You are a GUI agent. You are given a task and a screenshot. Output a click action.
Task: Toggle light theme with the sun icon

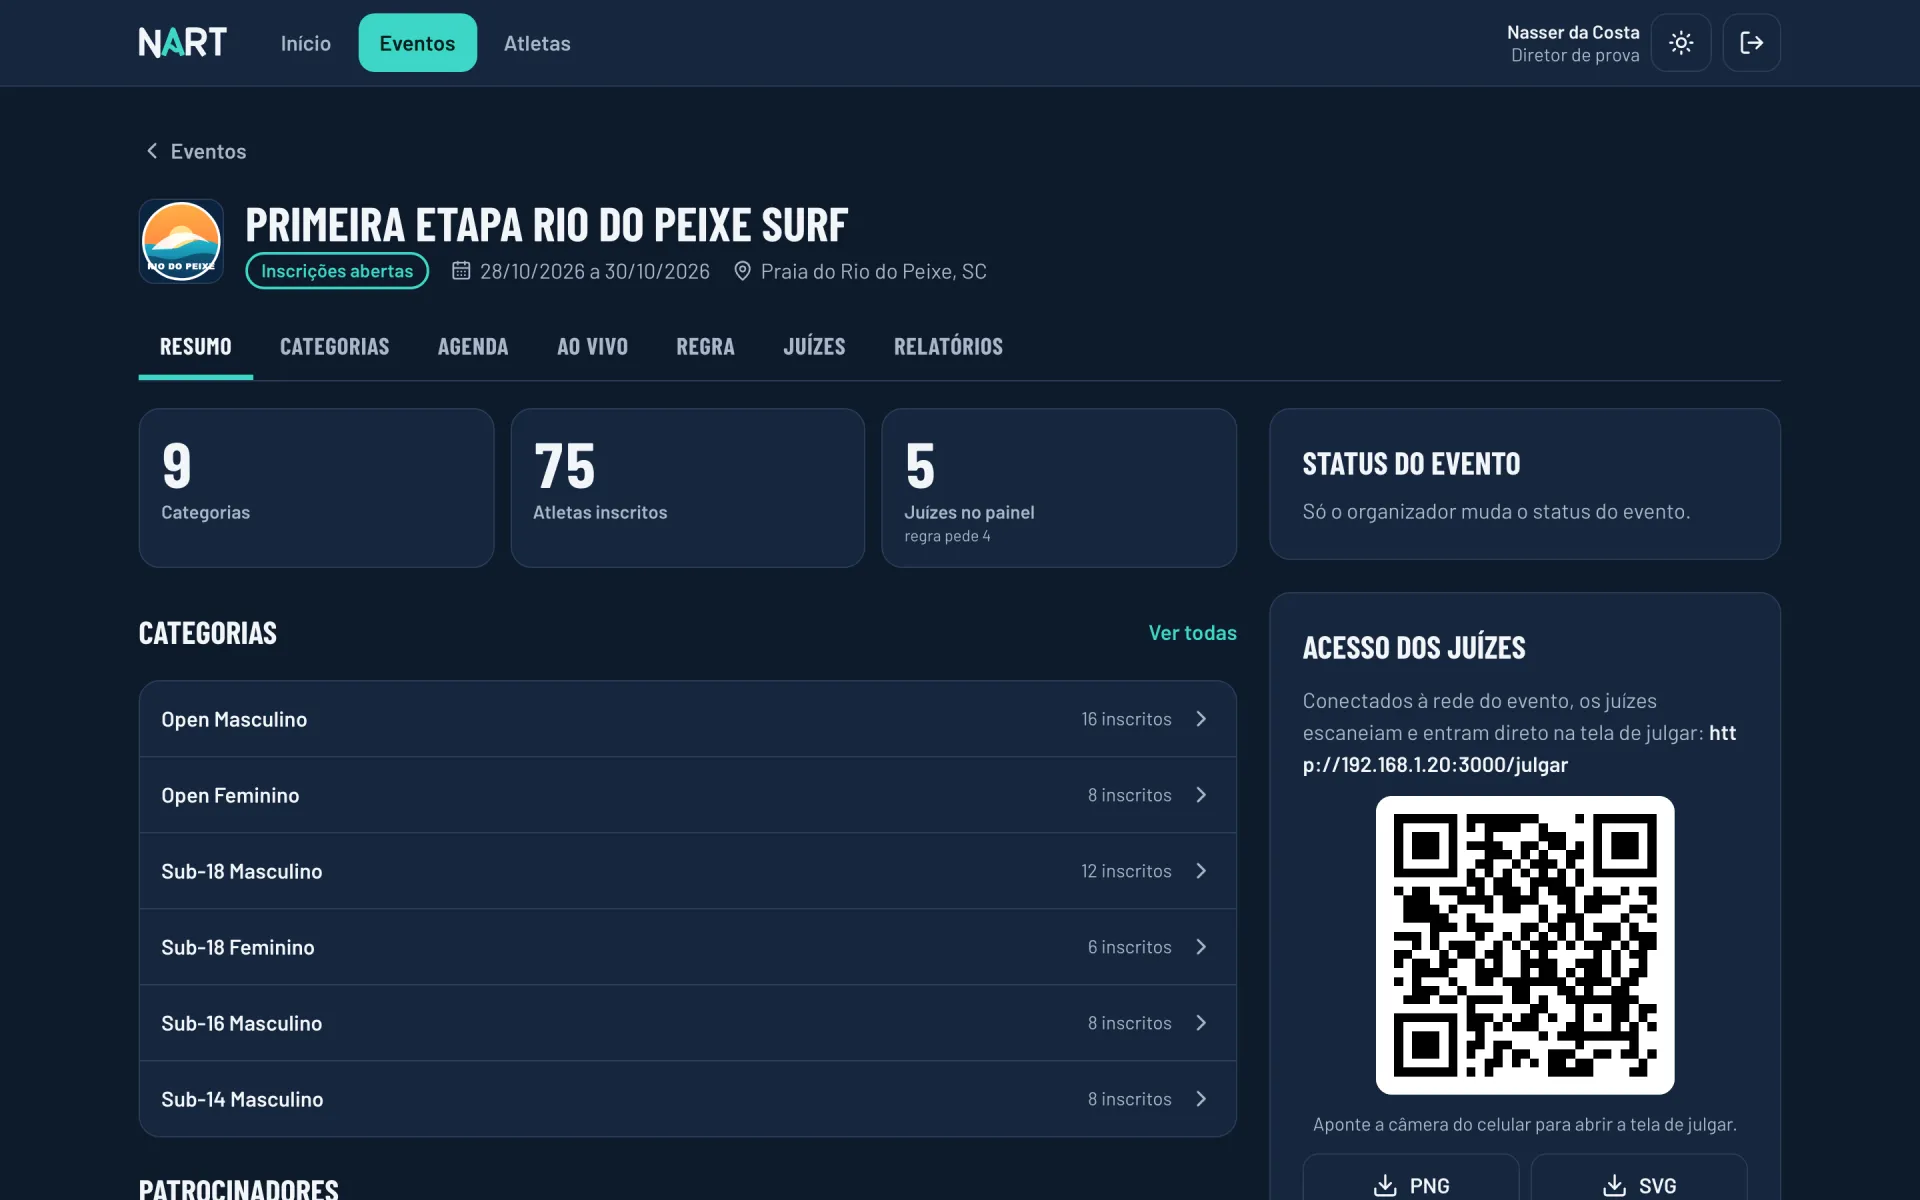[x=1681, y=43]
